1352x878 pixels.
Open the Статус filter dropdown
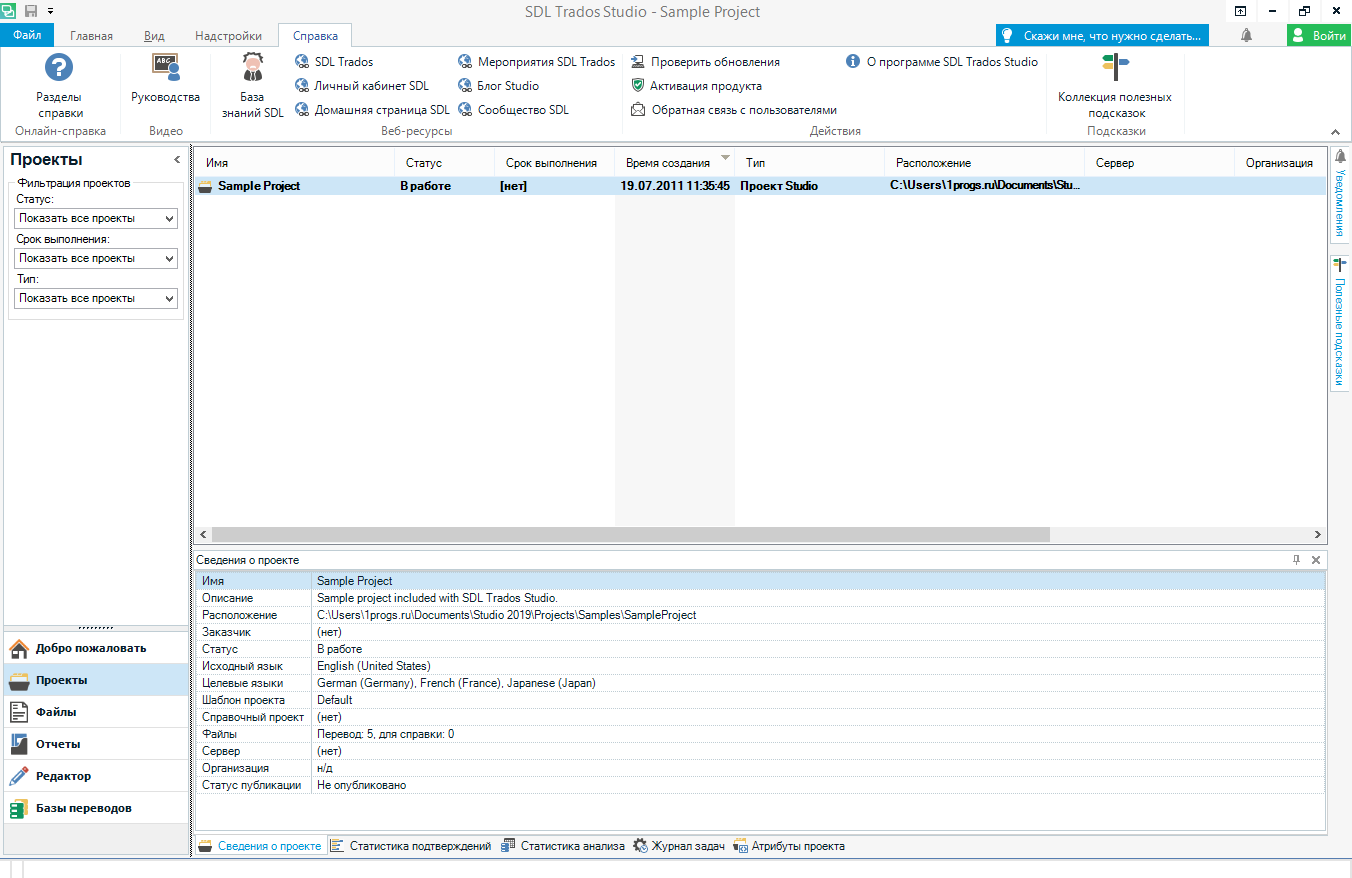pos(96,218)
